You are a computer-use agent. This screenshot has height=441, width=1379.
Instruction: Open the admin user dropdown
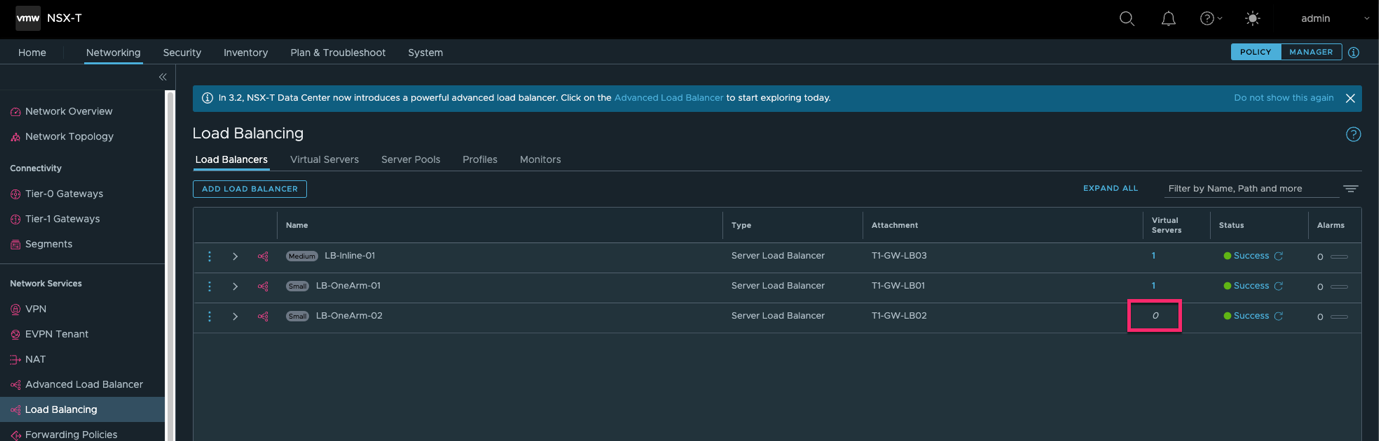(x=1335, y=18)
